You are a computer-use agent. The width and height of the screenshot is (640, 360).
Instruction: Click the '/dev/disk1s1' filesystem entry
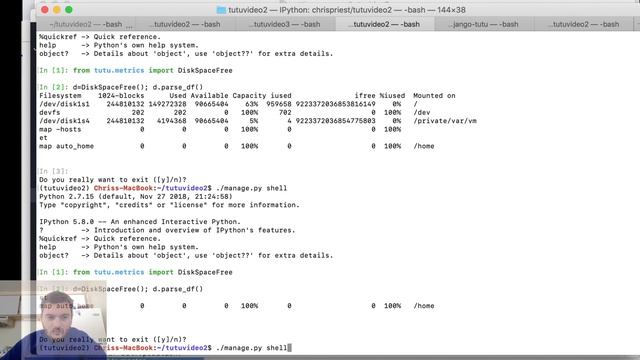click(64, 104)
